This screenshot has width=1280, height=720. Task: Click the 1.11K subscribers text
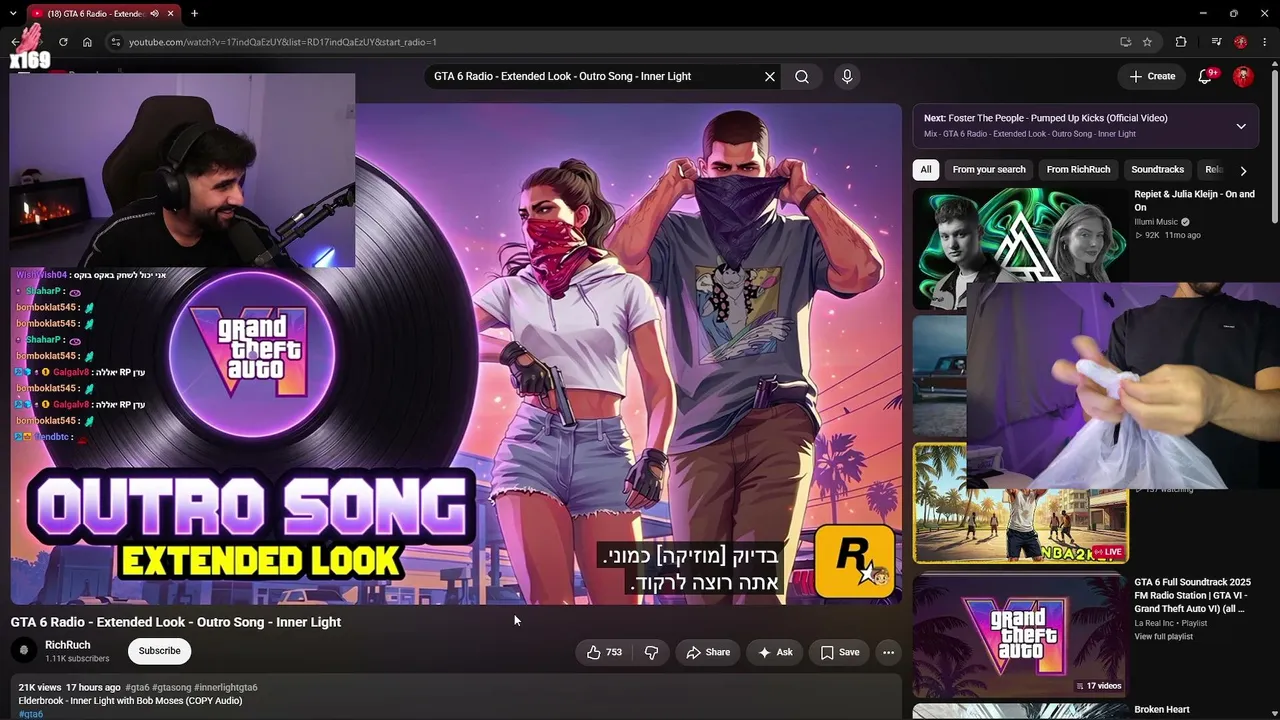point(77,659)
